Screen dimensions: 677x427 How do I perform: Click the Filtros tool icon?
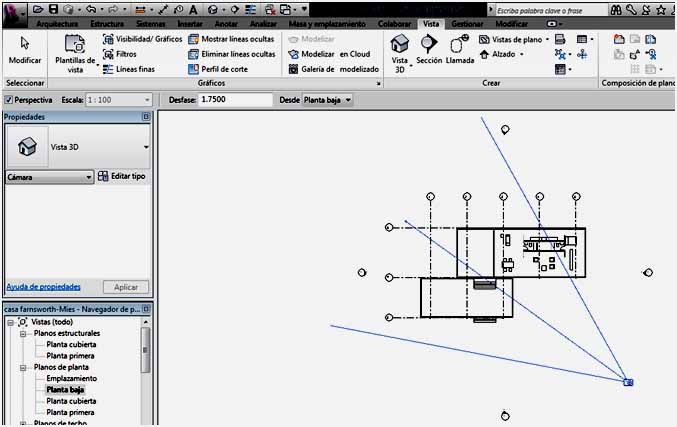(109, 54)
